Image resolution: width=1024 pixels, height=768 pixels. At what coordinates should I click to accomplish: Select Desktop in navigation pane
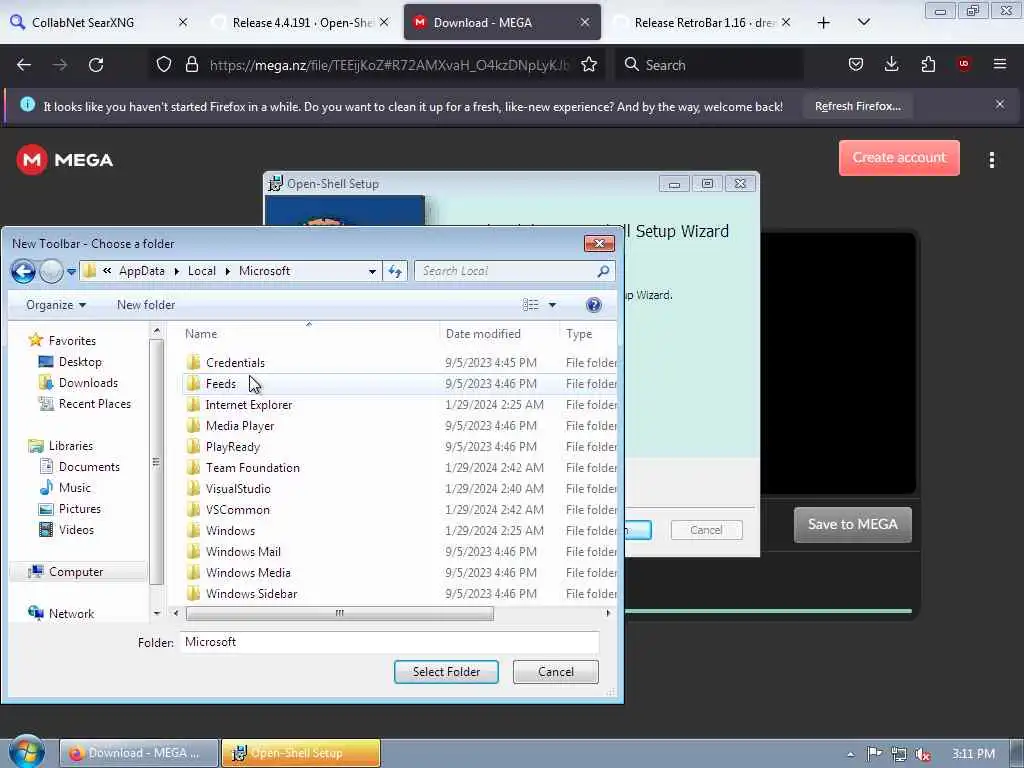coord(80,362)
